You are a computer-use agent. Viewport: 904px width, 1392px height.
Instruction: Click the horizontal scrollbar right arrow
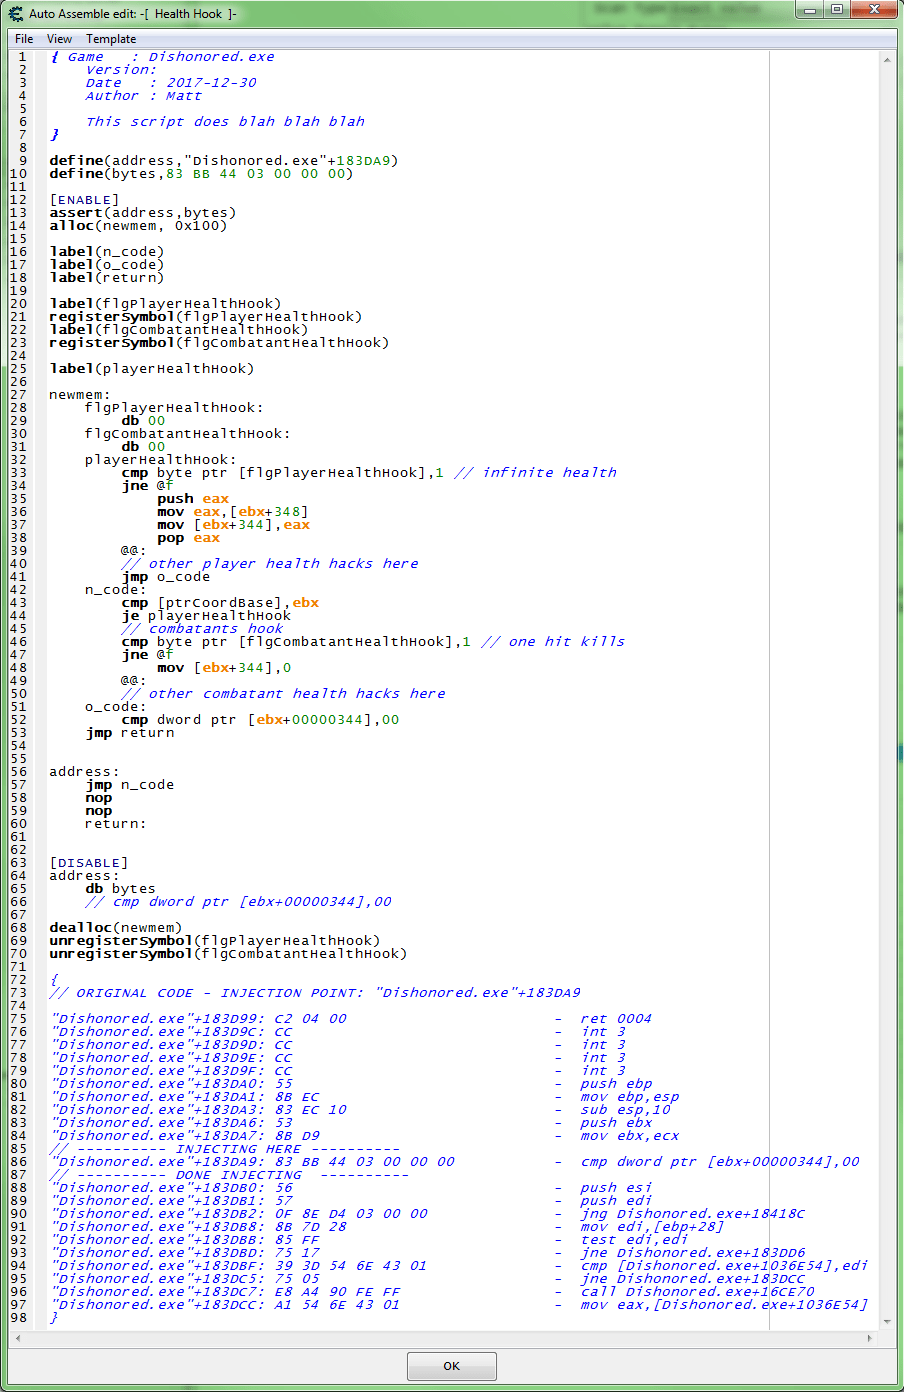[869, 1337]
